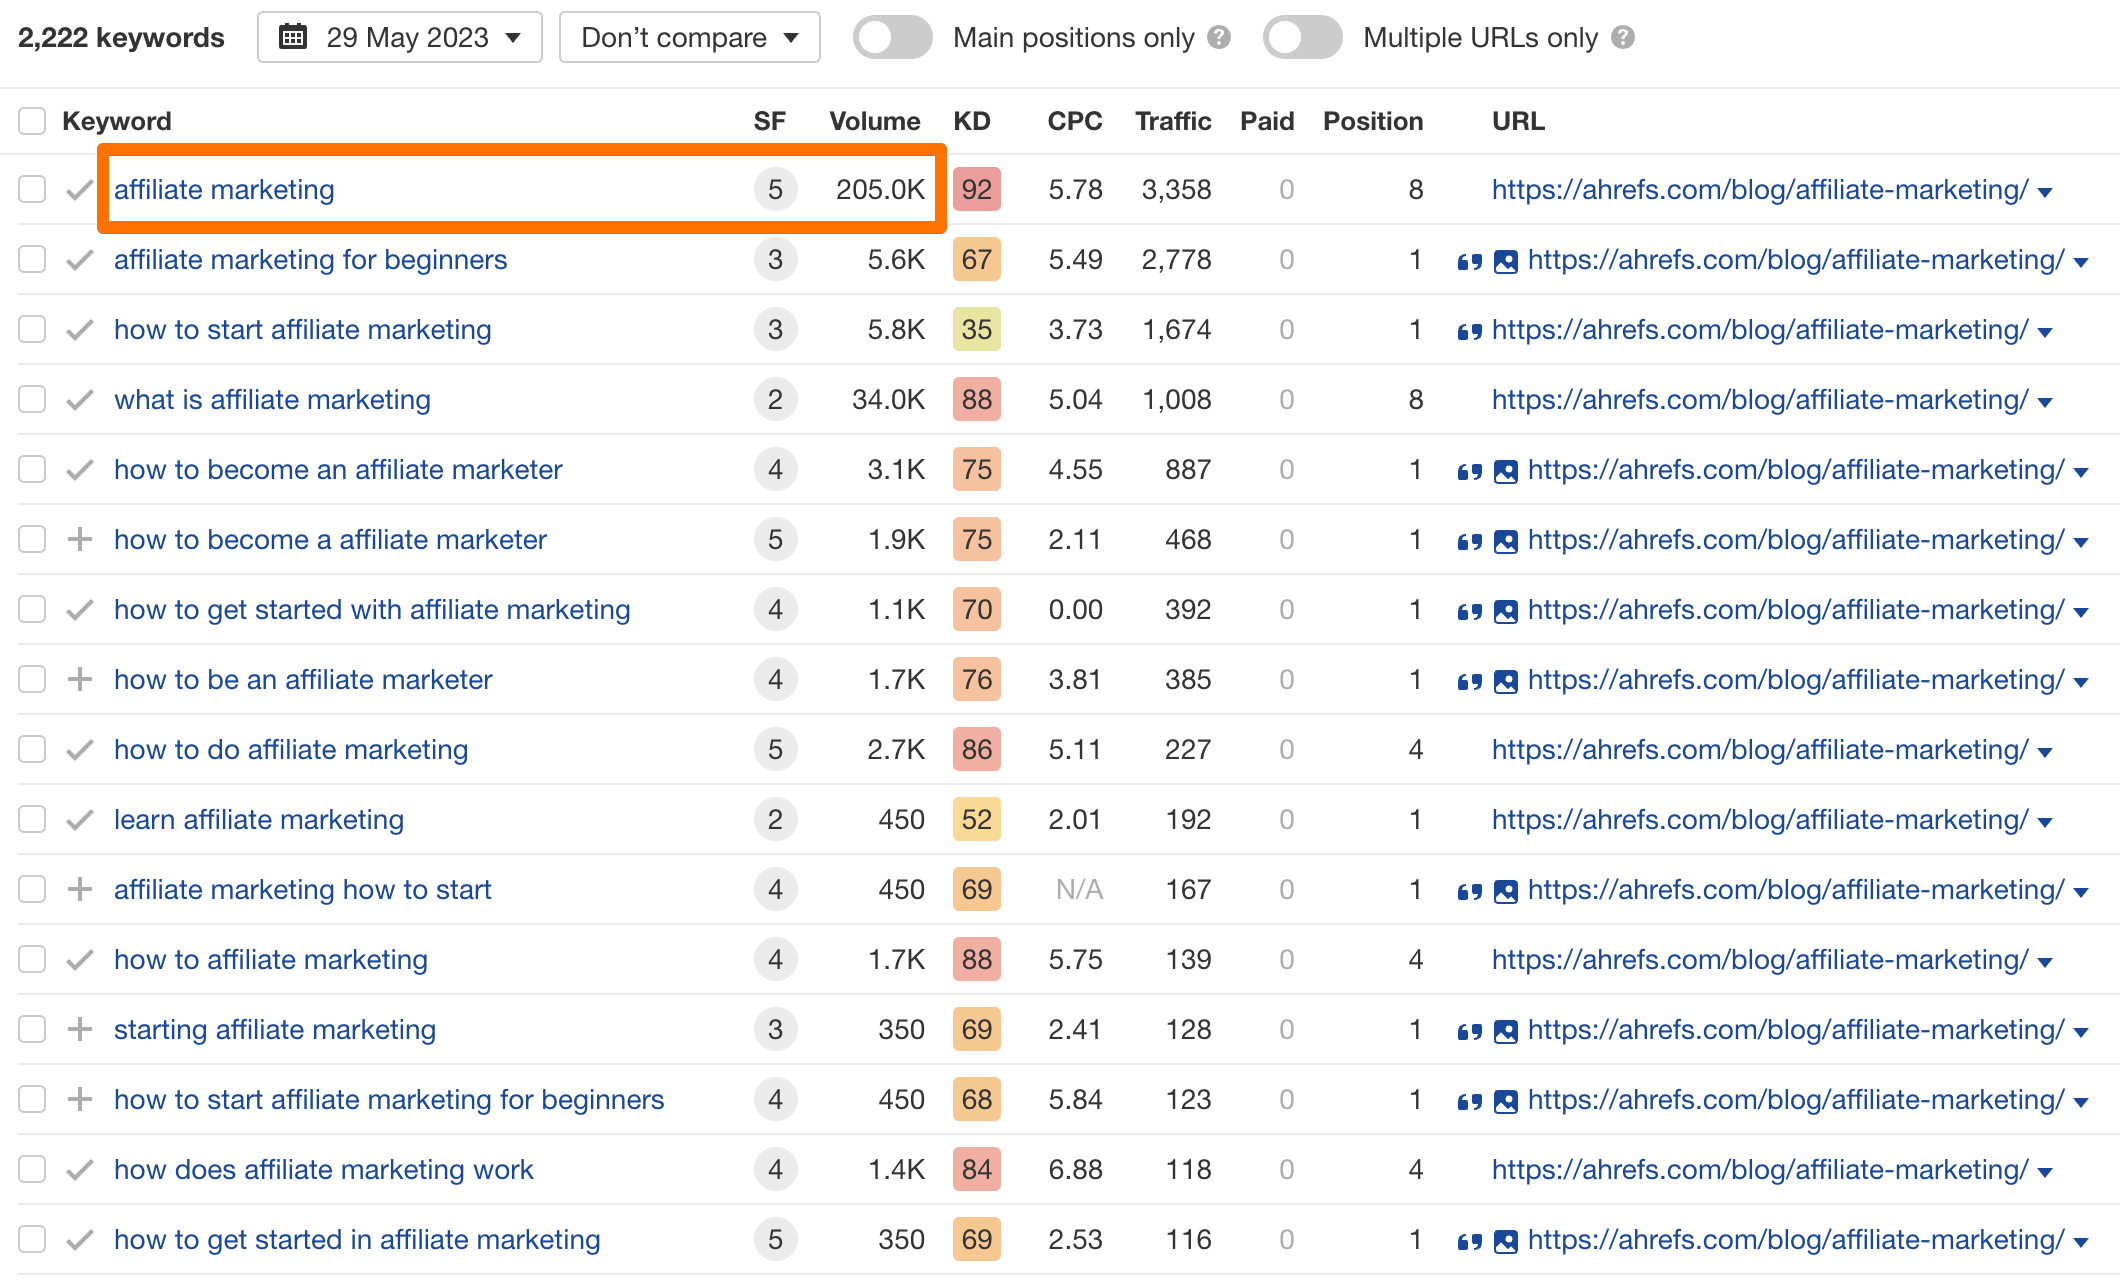Check the select-all checkbox in the header row

click(31, 120)
